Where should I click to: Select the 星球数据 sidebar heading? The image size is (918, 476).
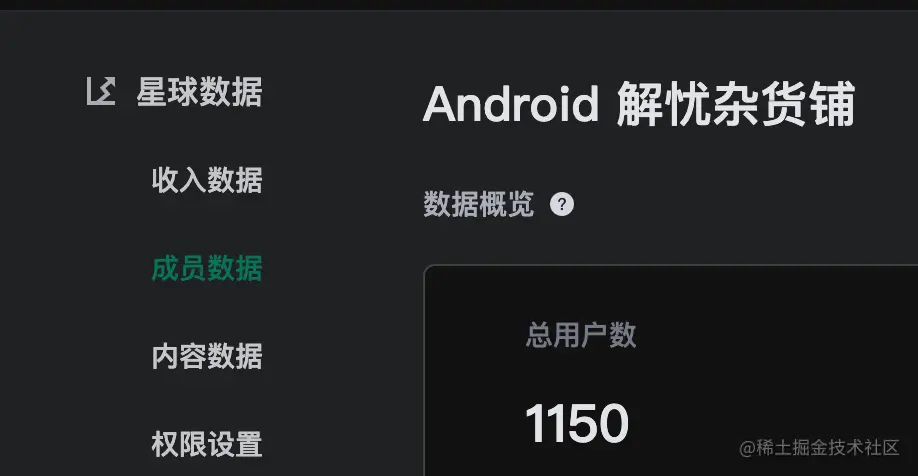click(199, 92)
